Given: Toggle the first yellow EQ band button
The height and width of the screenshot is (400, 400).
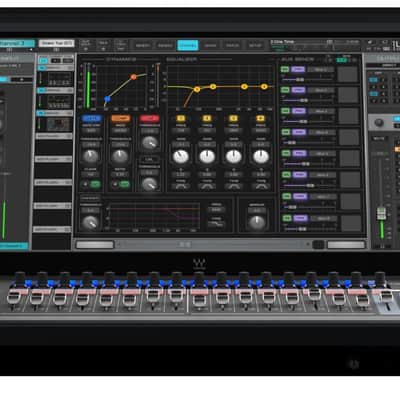Looking at the screenshot, I should click(181, 118).
